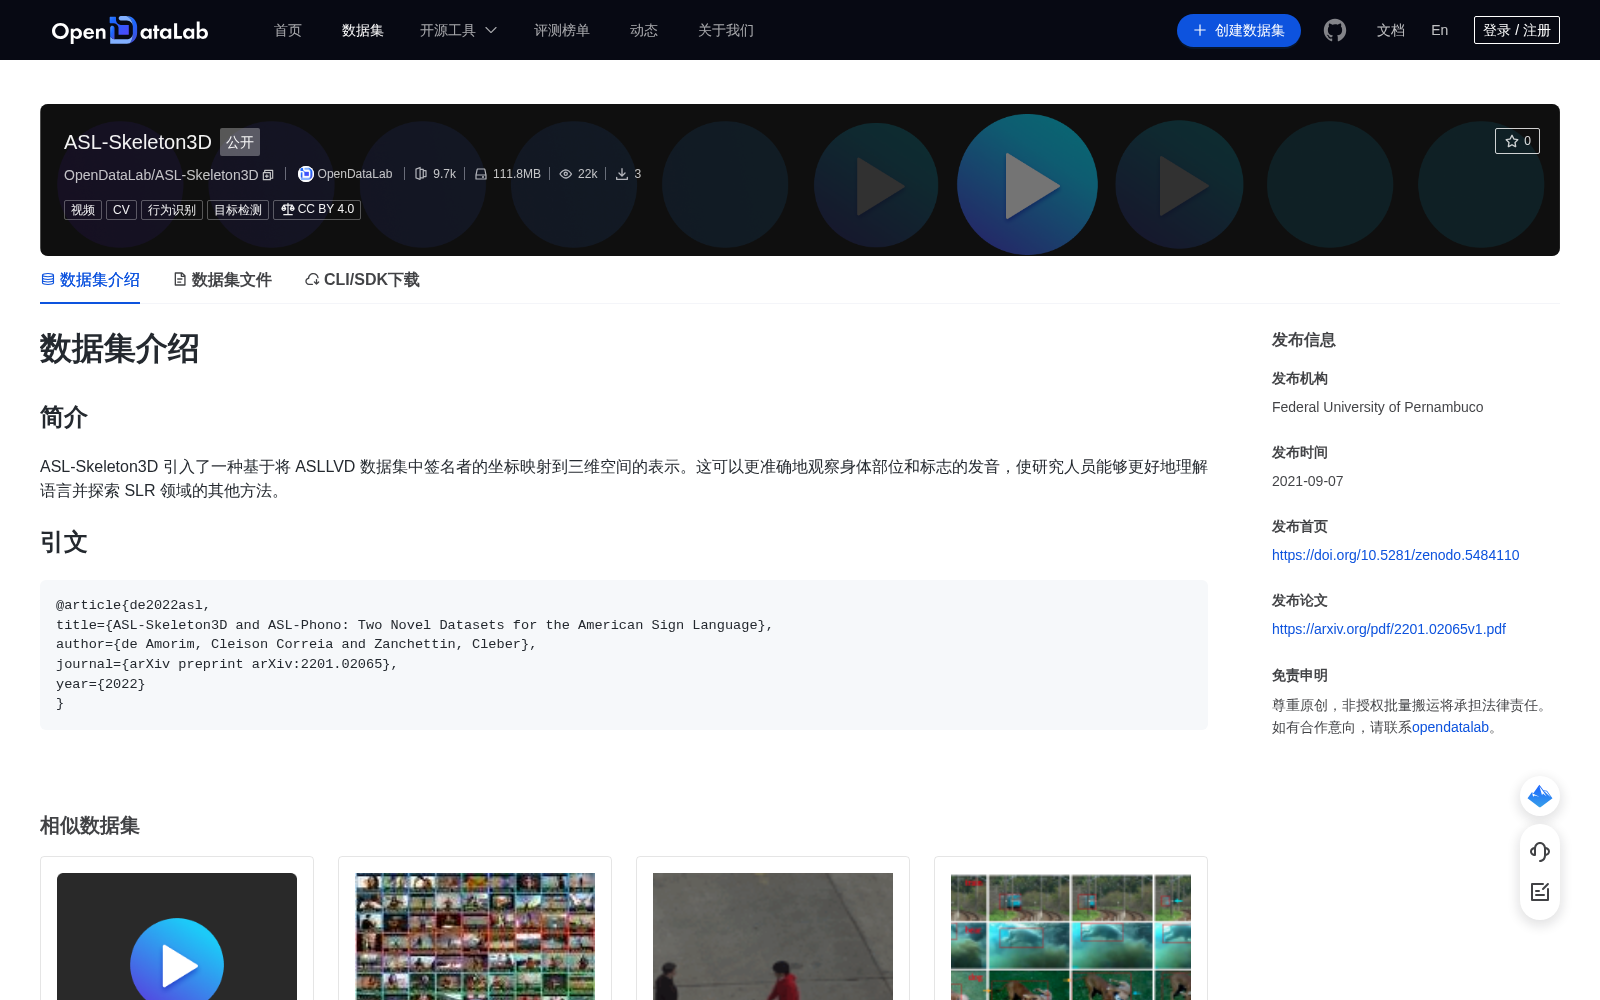This screenshot has height=1000, width=1600.
Task: Click the file icon beside 数据集文件
Action: click(180, 279)
